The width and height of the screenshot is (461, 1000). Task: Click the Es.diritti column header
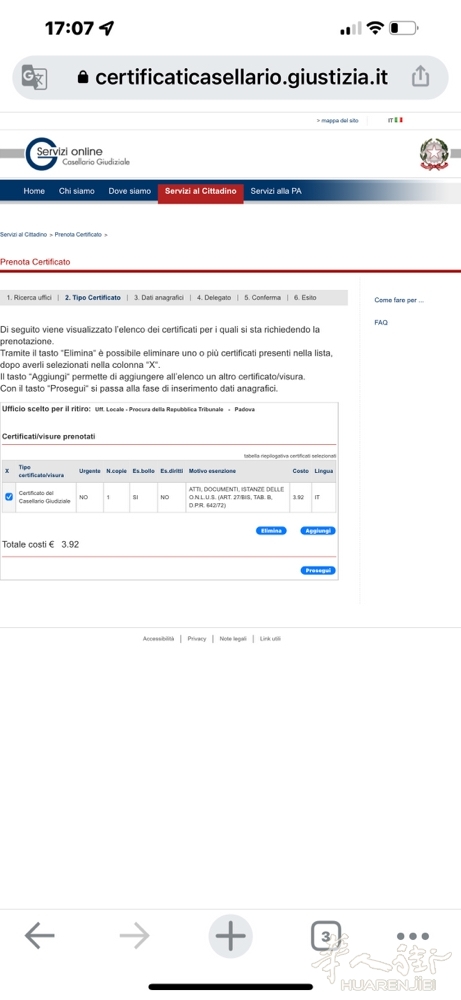(172, 471)
